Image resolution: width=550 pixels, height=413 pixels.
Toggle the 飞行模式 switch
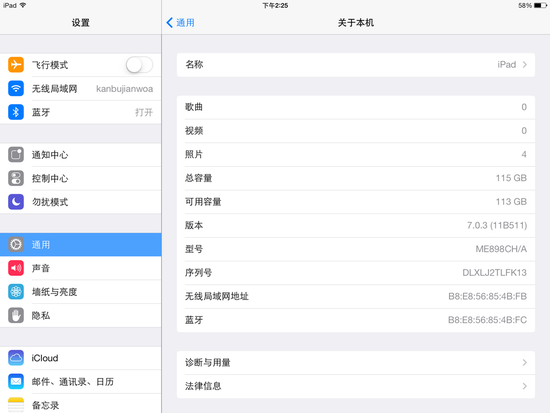point(139,65)
